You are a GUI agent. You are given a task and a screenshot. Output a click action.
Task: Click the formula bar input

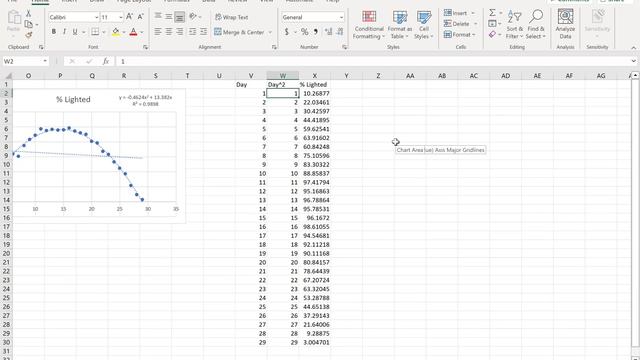point(372,61)
